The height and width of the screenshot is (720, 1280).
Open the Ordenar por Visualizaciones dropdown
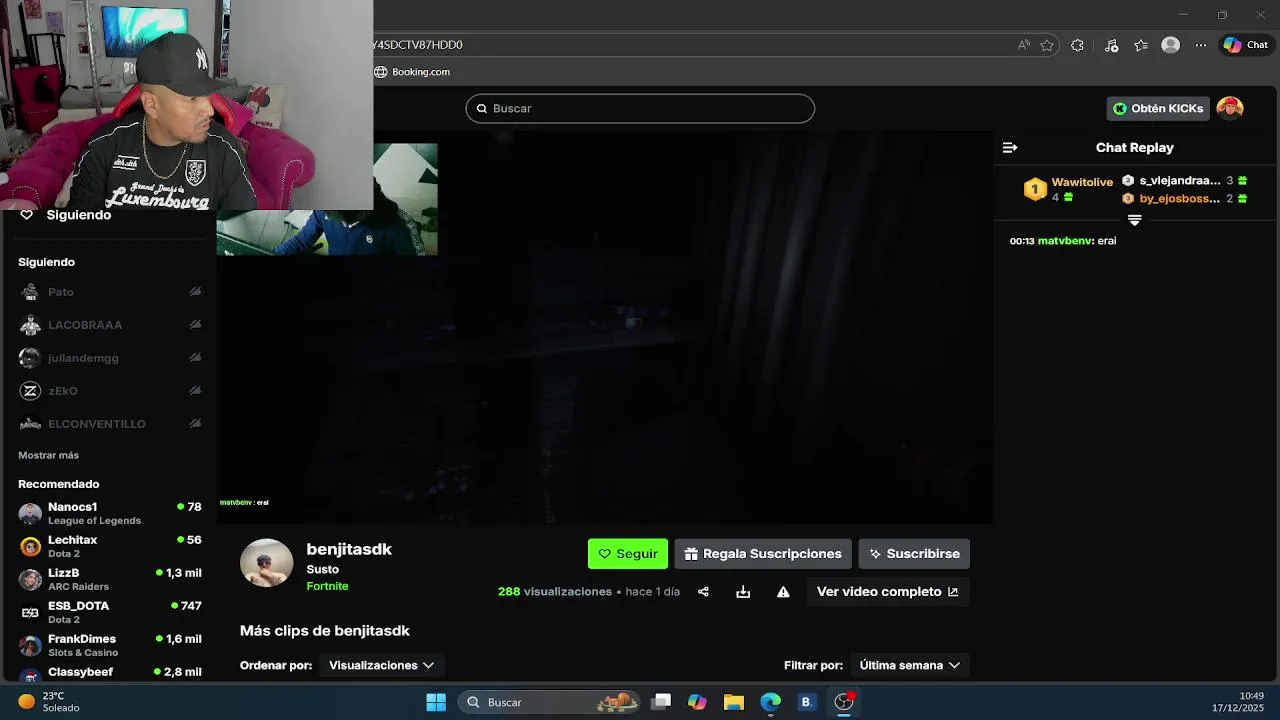coord(381,665)
